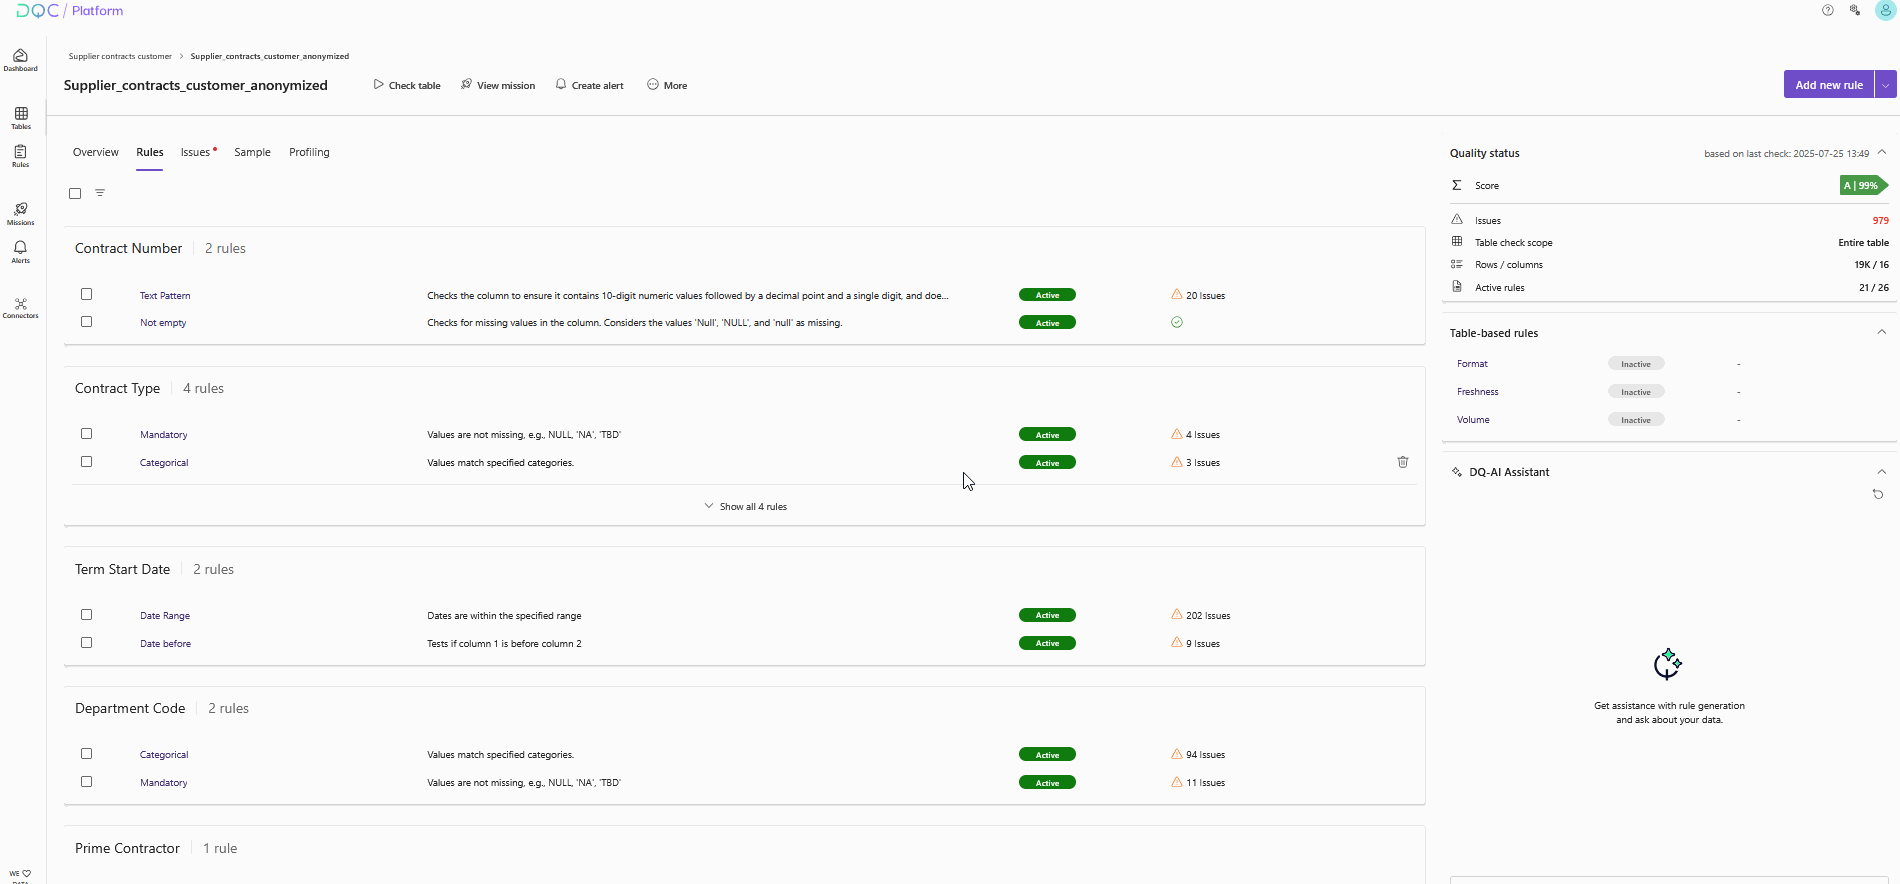Open Rules section in the sidebar
The height and width of the screenshot is (884, 1900).
20,156
